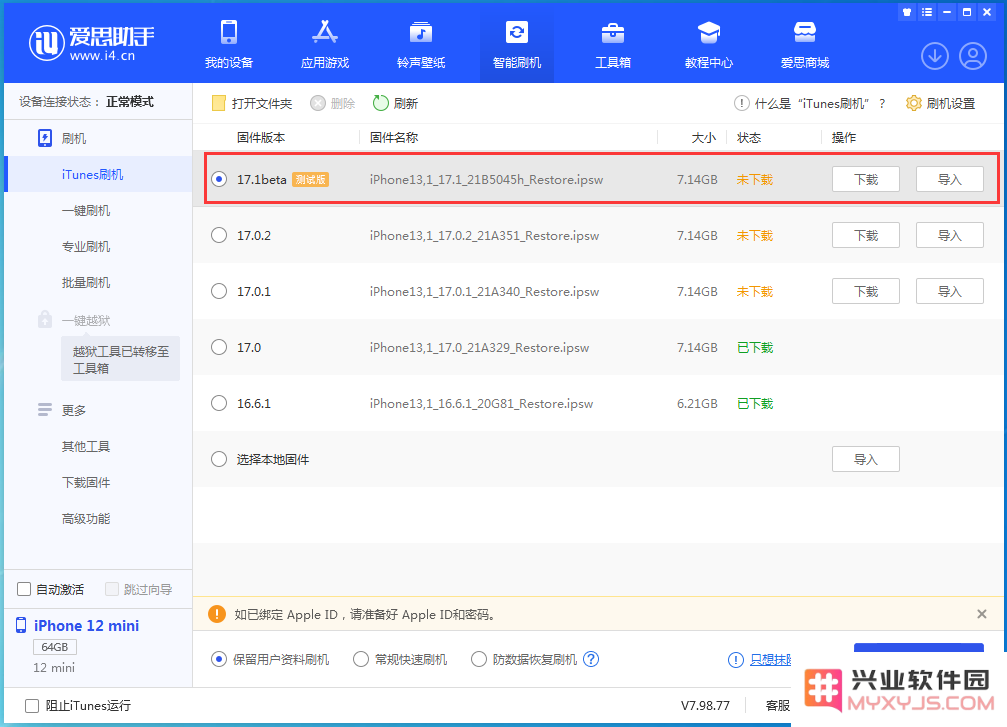Select 专业刷机 in sidebar

(86, 247)
